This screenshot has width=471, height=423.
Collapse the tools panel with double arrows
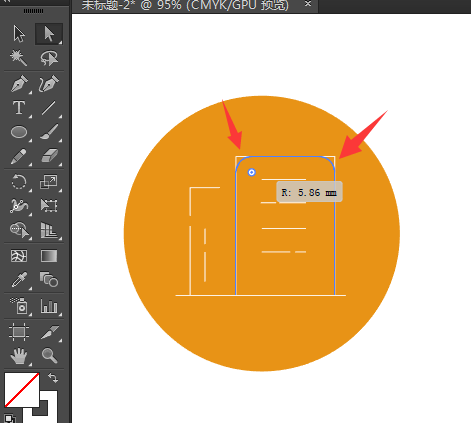[7, 1]
